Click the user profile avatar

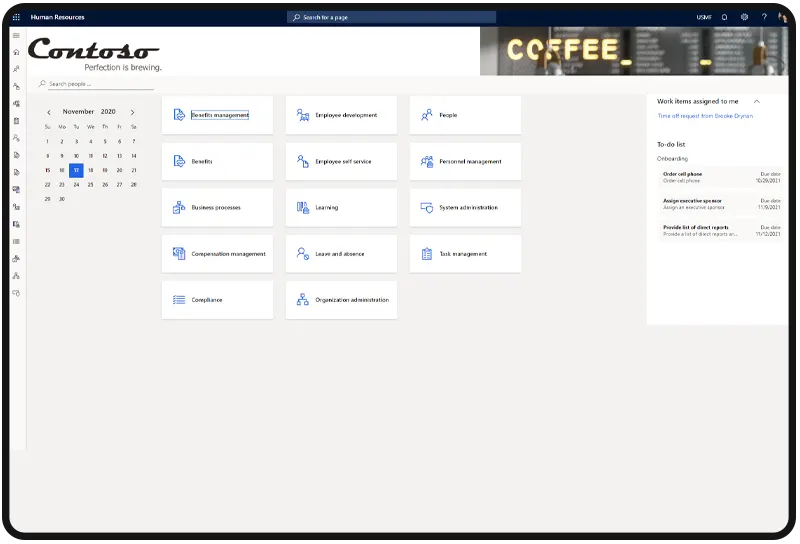coord(783,17)
